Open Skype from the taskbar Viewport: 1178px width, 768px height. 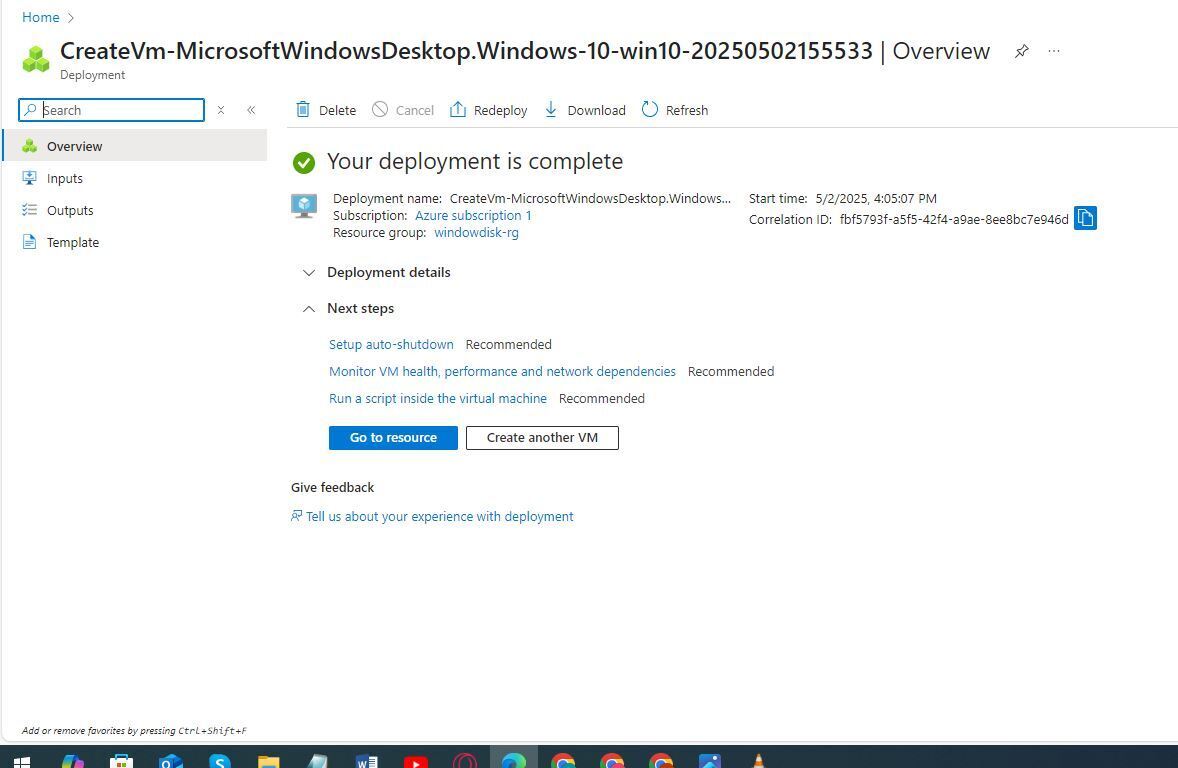point(219,760)
